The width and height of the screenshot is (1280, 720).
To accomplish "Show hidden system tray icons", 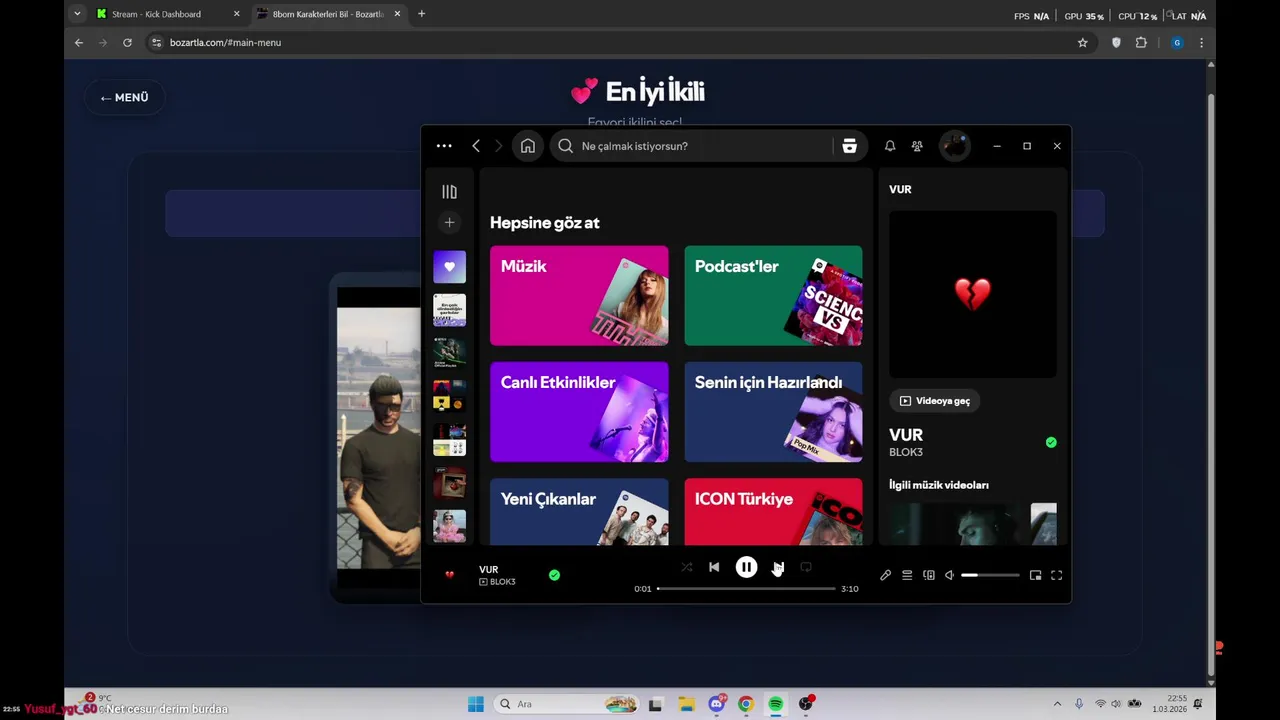I will click(1057, 704).
